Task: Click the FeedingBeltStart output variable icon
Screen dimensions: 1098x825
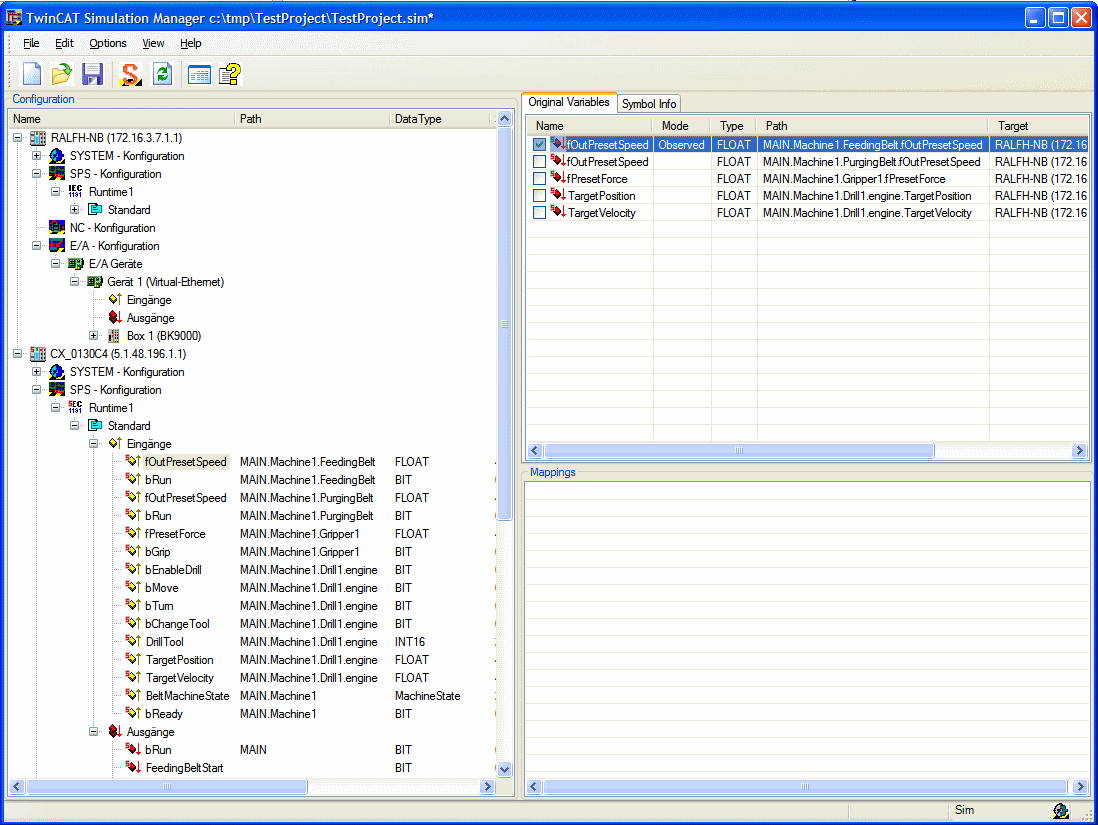Action: tap(133, 768)
